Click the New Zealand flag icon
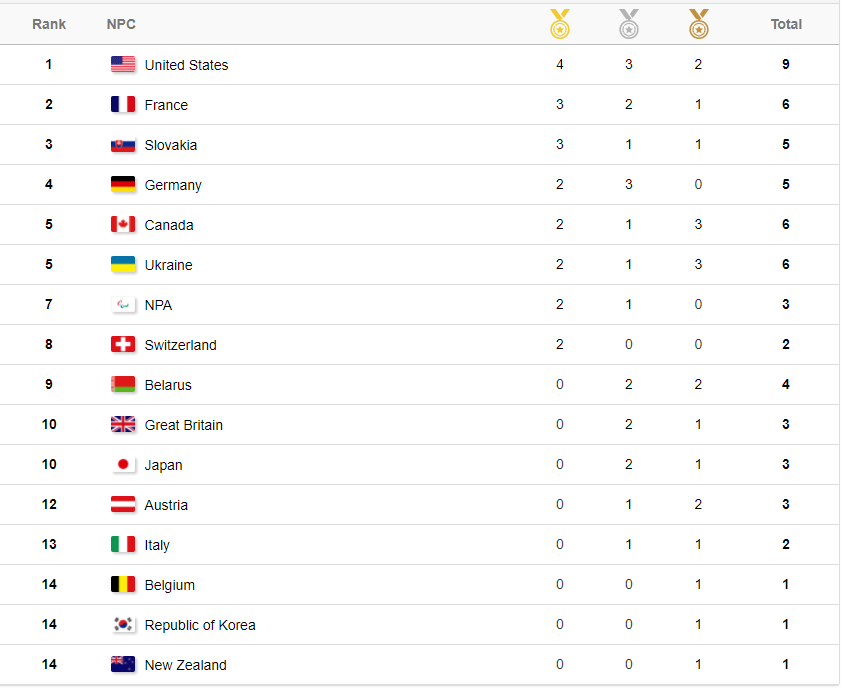This screenshot has width=844, height=694. pos(123,665)
